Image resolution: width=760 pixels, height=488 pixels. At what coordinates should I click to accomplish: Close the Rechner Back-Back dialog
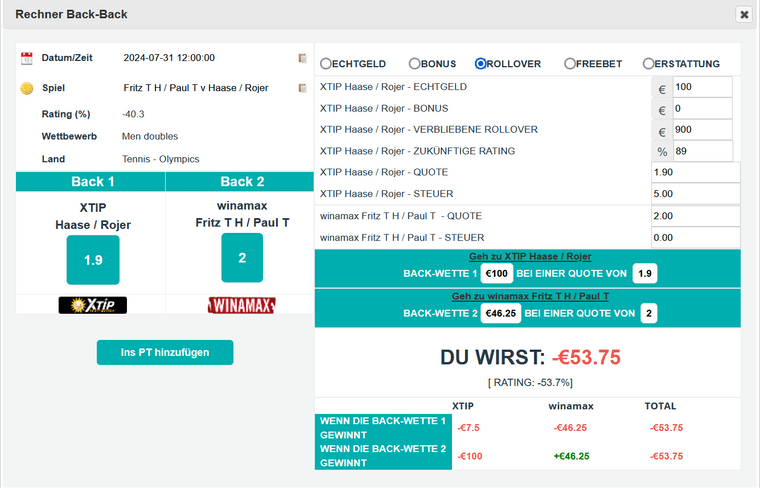click(744, 15)
